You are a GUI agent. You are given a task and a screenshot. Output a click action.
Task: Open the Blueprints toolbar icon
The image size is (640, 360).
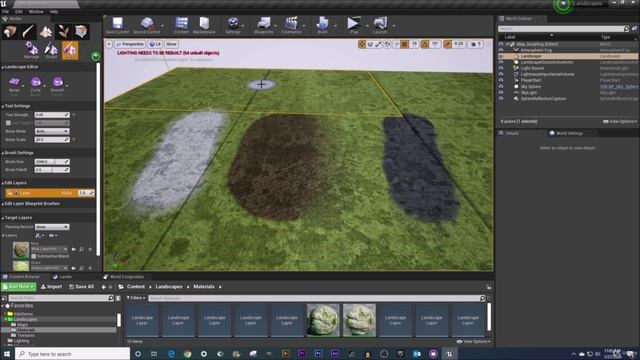click(x=264, y=25)
